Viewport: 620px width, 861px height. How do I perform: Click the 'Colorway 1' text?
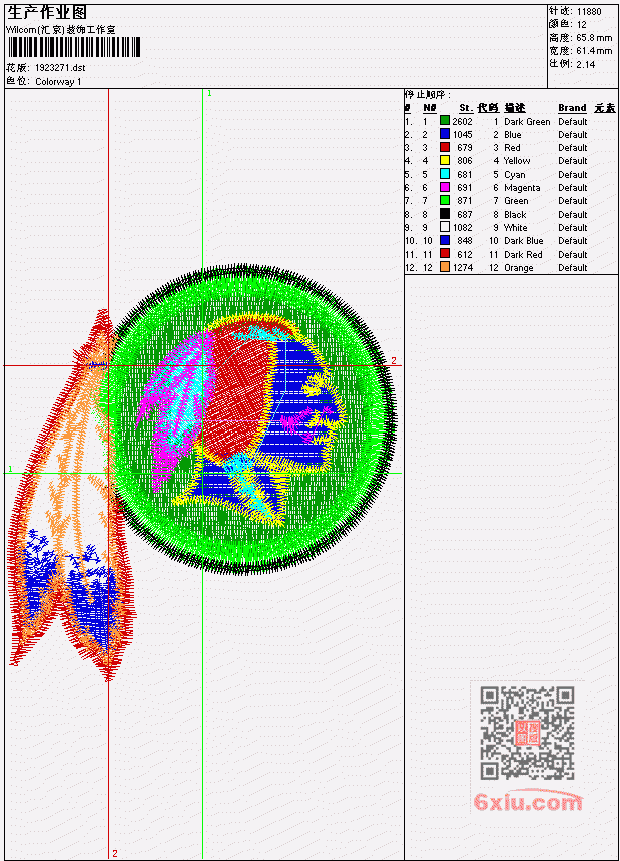[58, 82]
